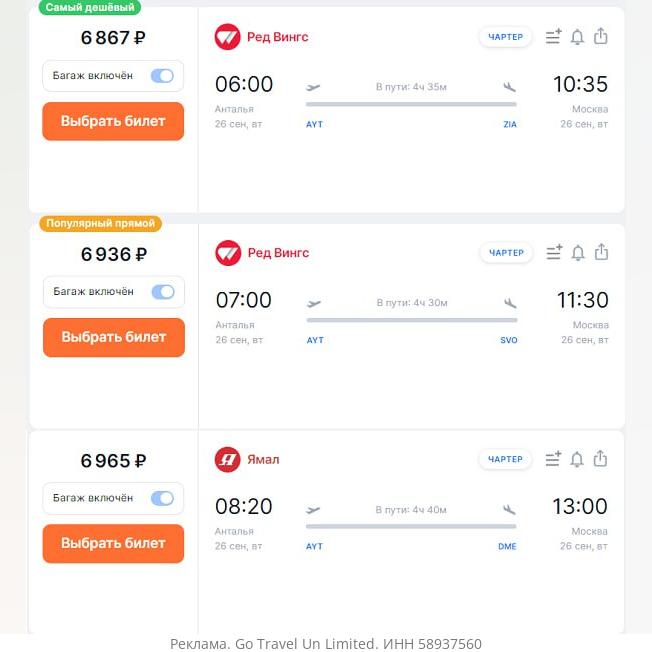
Task: Share the 7:00 flight to SVO
Action: pos(602,252)
